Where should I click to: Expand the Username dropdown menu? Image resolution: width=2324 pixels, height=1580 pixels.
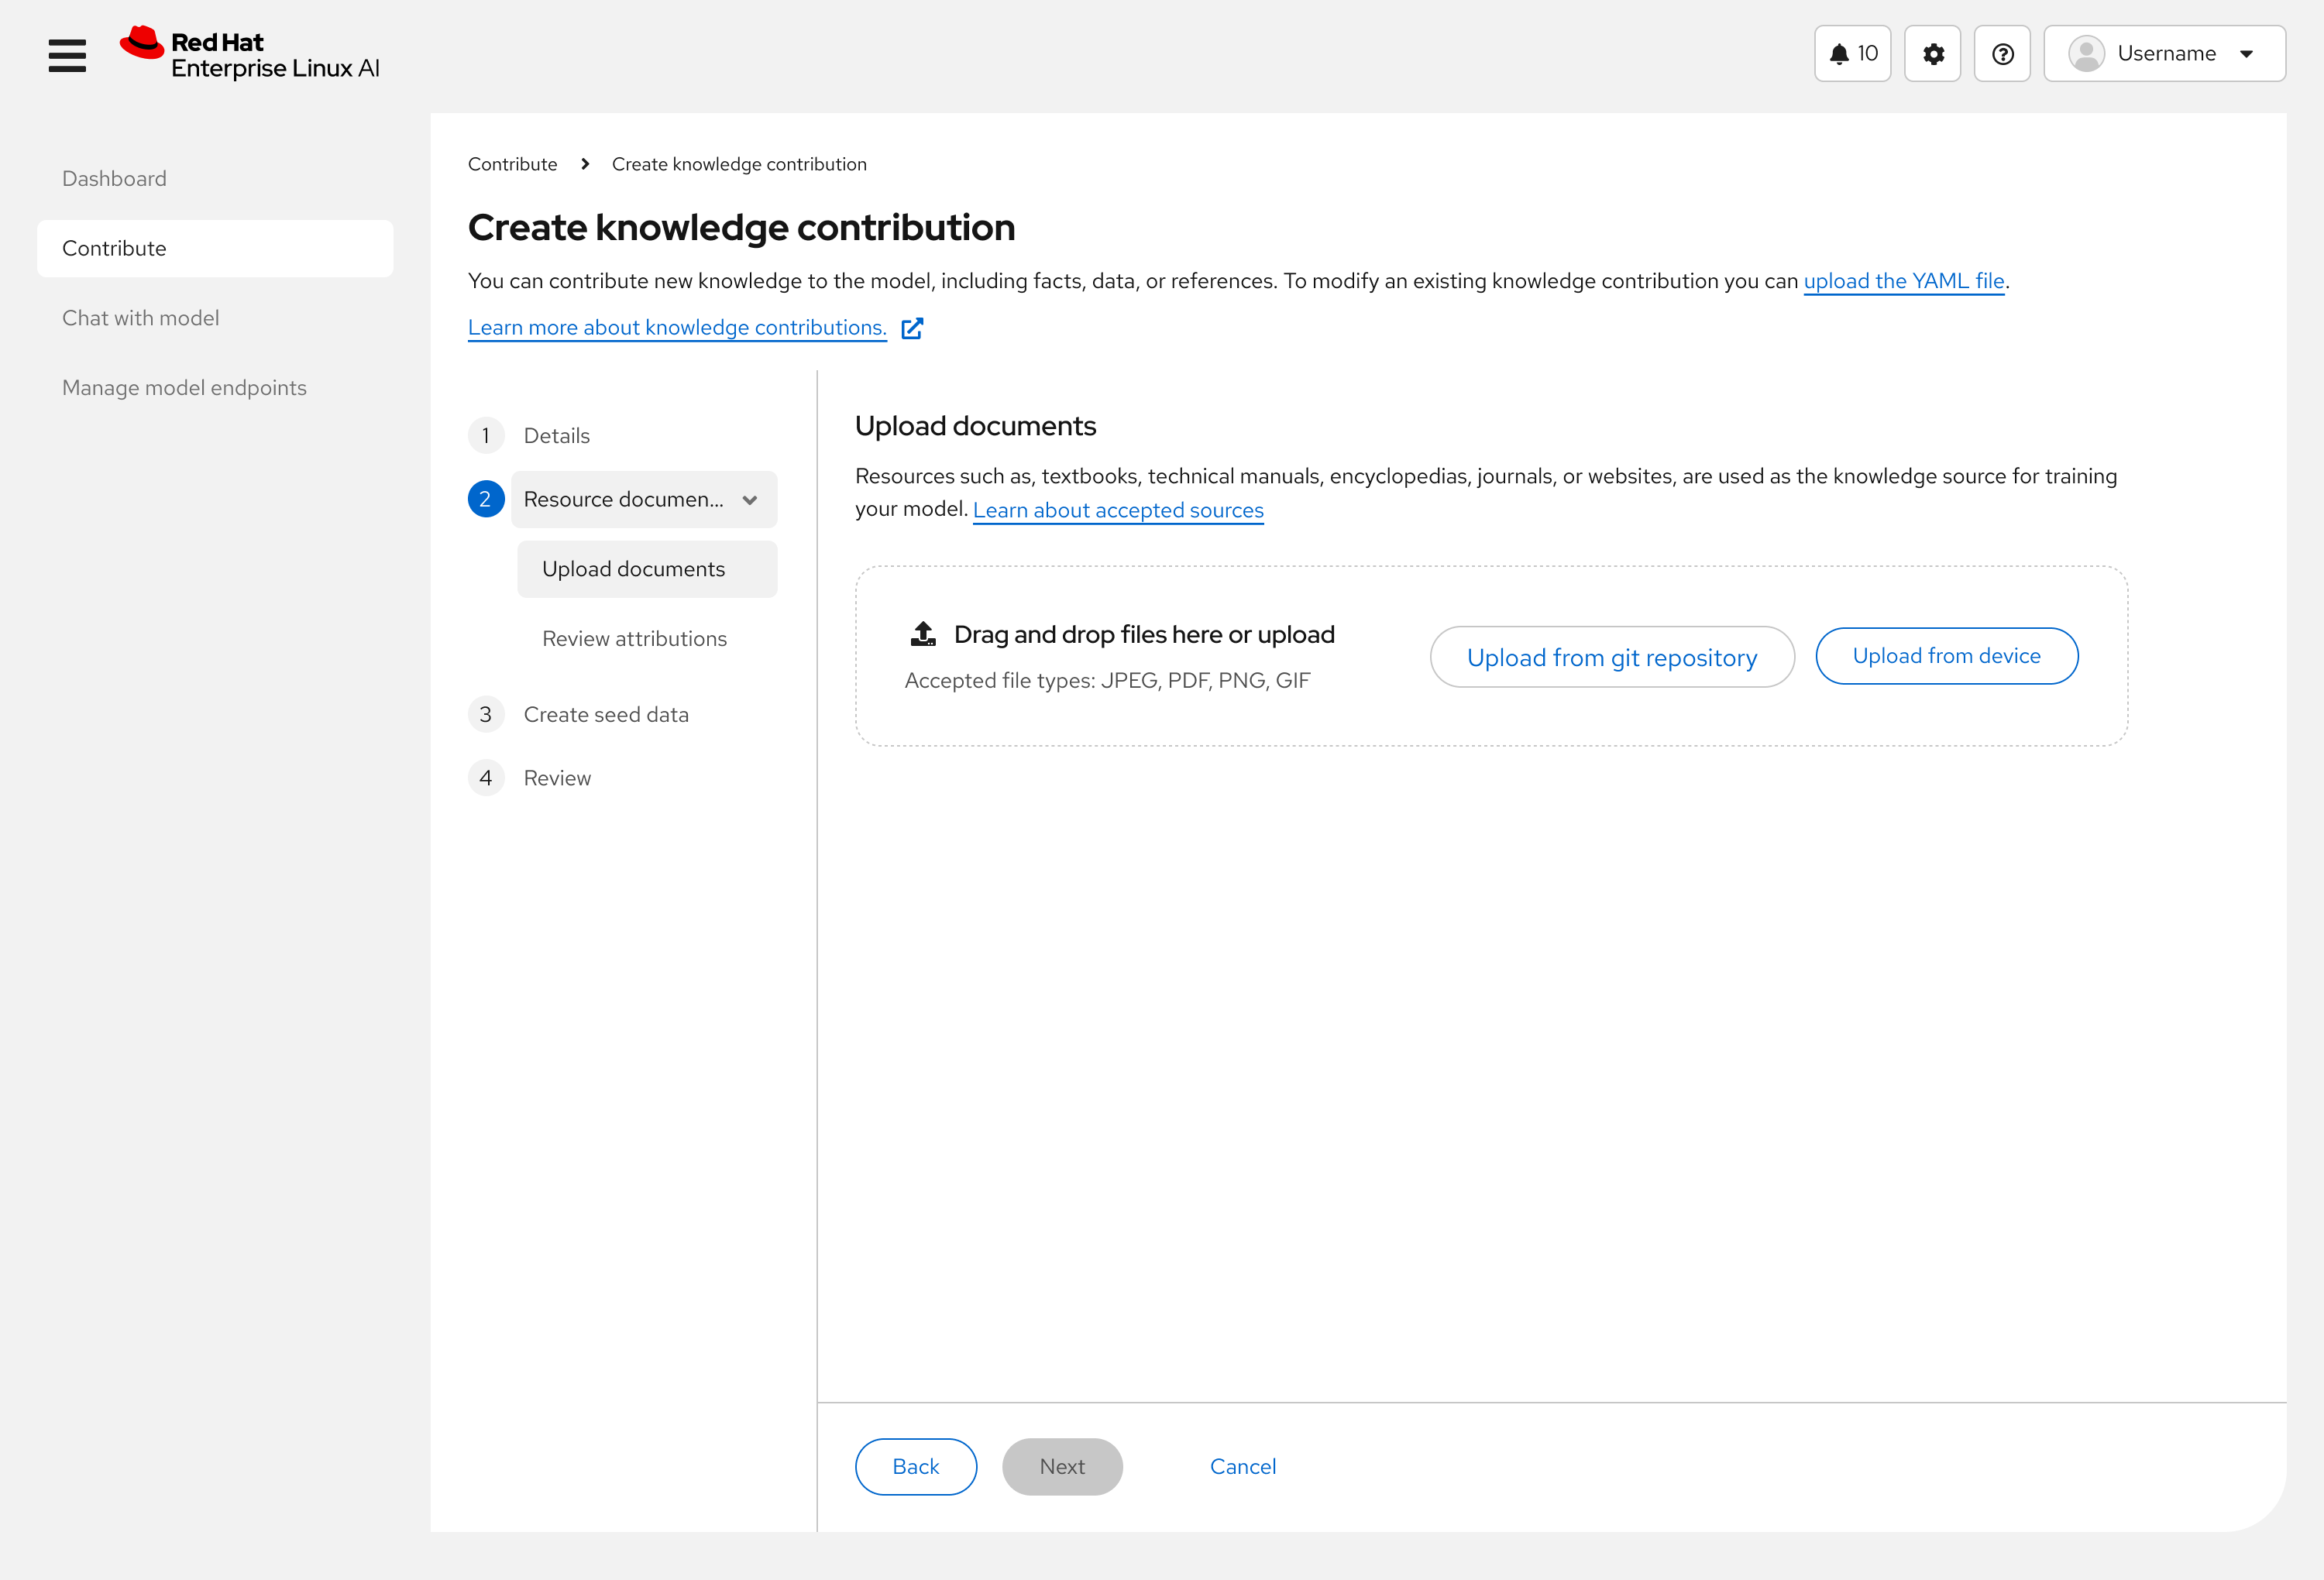pyautogui.click(x=2246, y=54)
